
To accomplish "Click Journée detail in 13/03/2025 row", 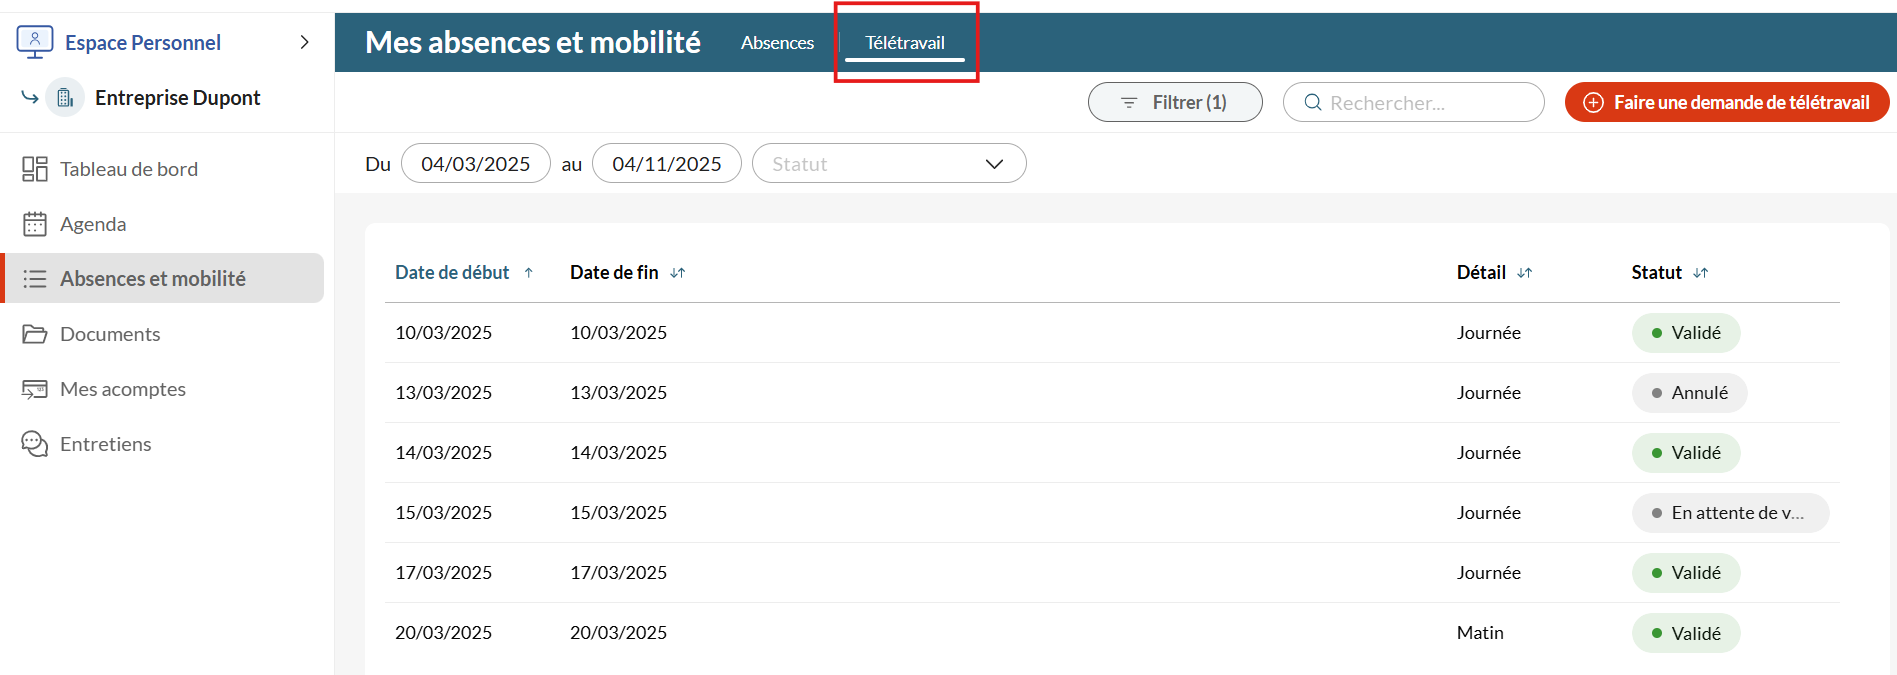I will point(1489,392).
